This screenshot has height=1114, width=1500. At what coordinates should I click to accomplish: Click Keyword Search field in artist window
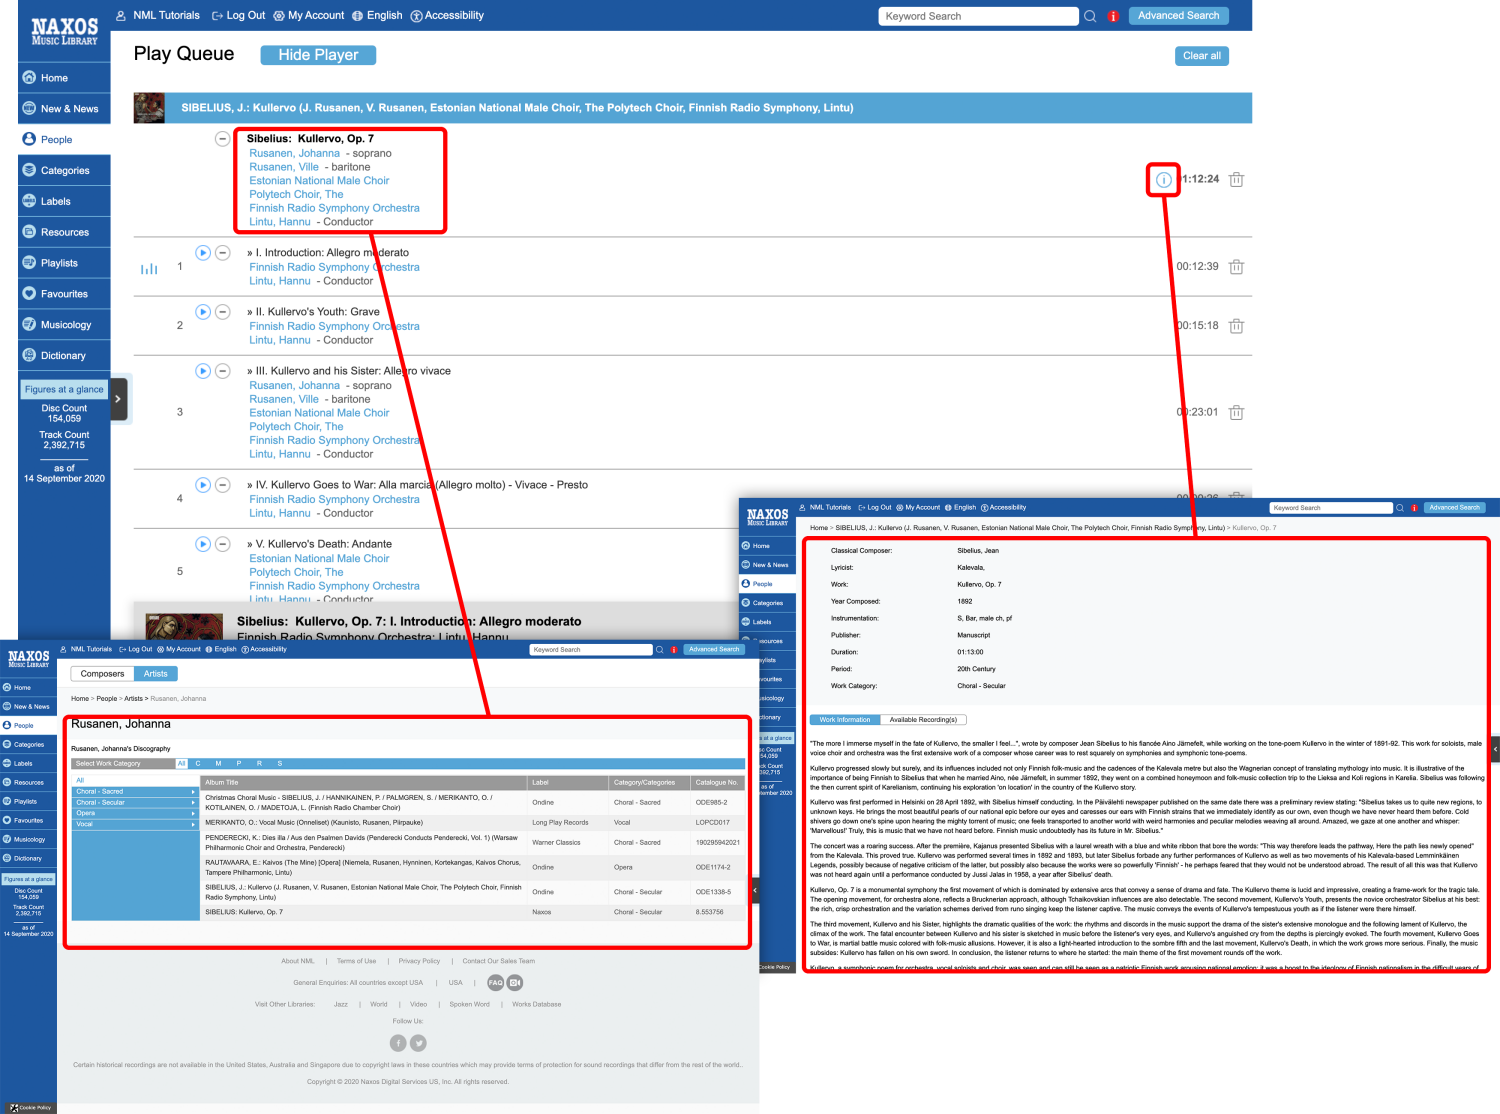591,650
